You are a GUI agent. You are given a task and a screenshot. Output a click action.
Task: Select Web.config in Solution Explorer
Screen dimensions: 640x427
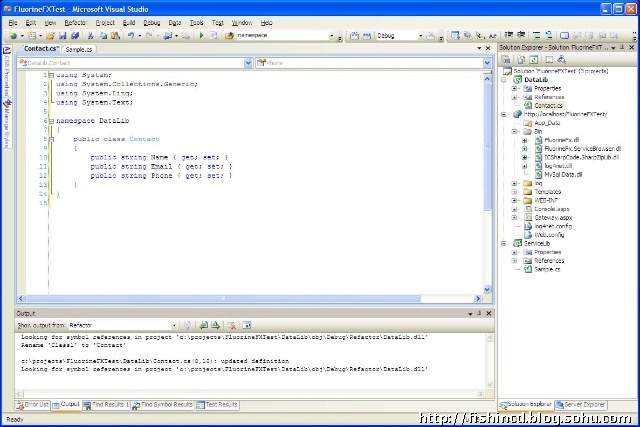(x=549, y=235)
